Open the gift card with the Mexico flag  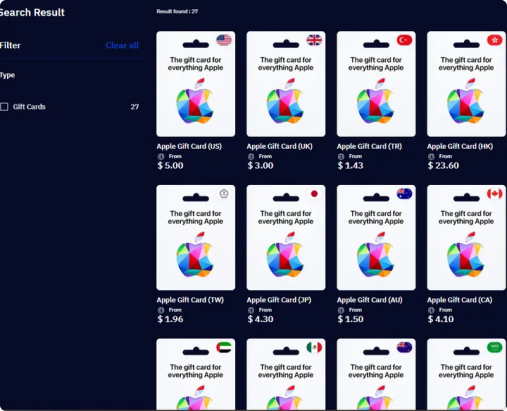pyautogui.click(x=286, y=374)
